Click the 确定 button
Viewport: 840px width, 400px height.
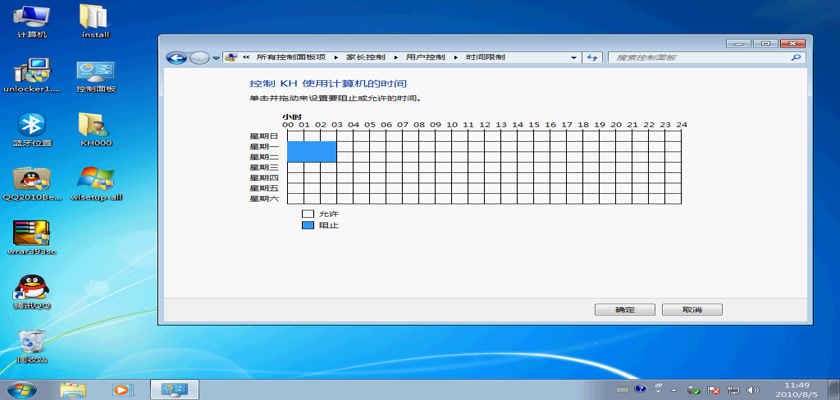623,310
